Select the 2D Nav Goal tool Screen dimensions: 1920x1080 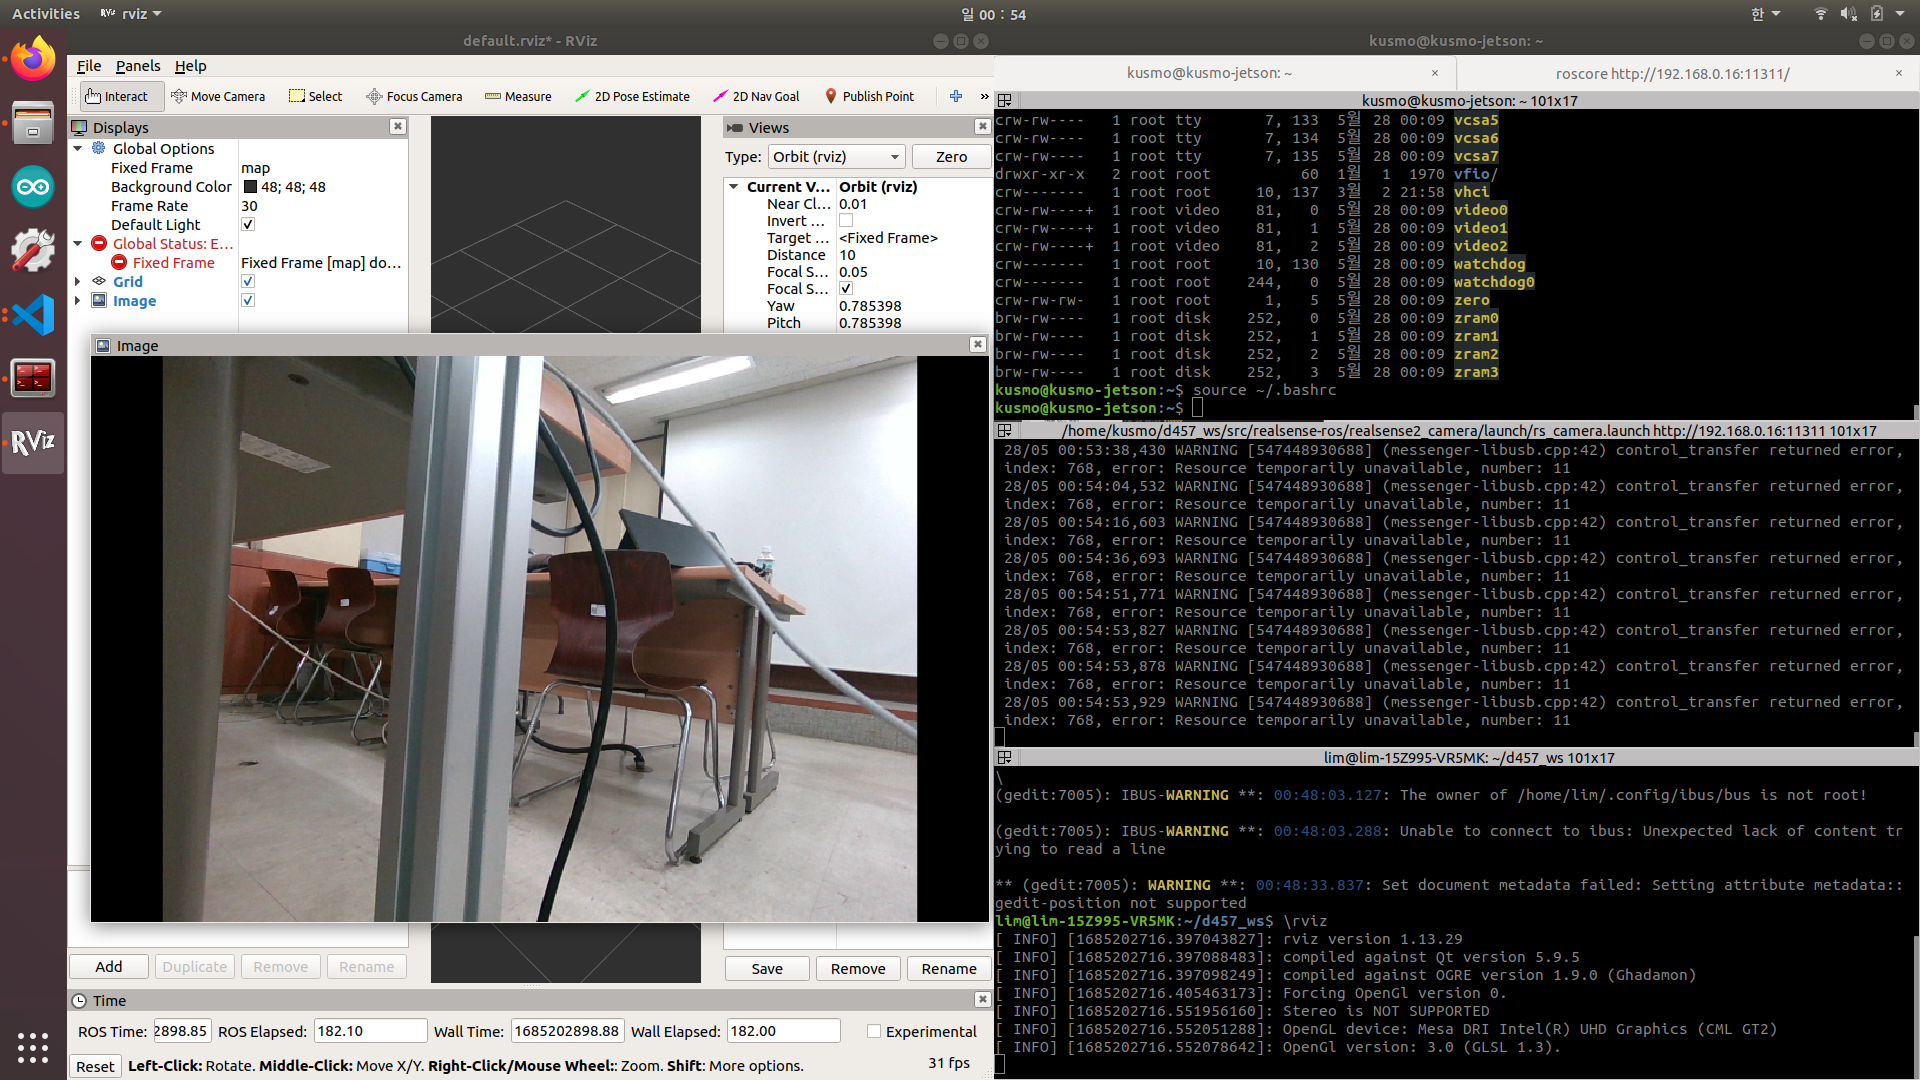click(x=756, y=96)
